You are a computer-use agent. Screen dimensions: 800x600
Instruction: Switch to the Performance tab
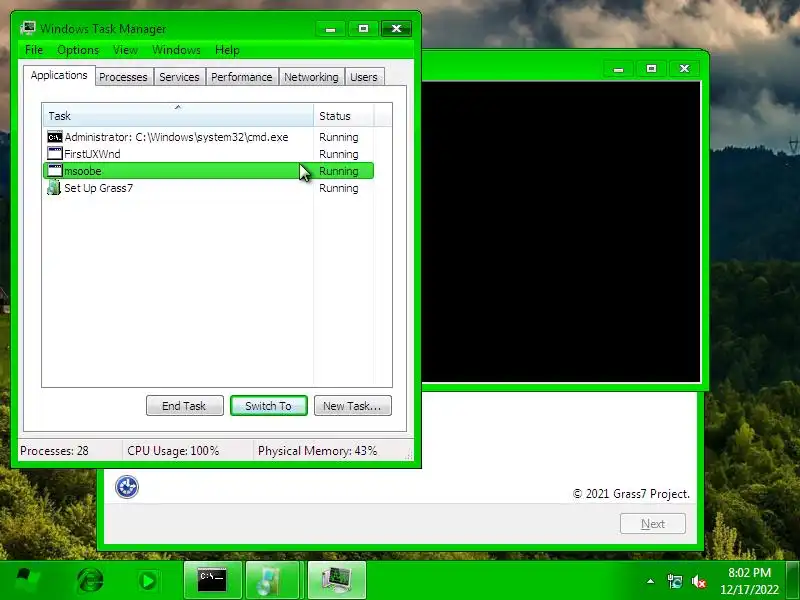(241, 77)
